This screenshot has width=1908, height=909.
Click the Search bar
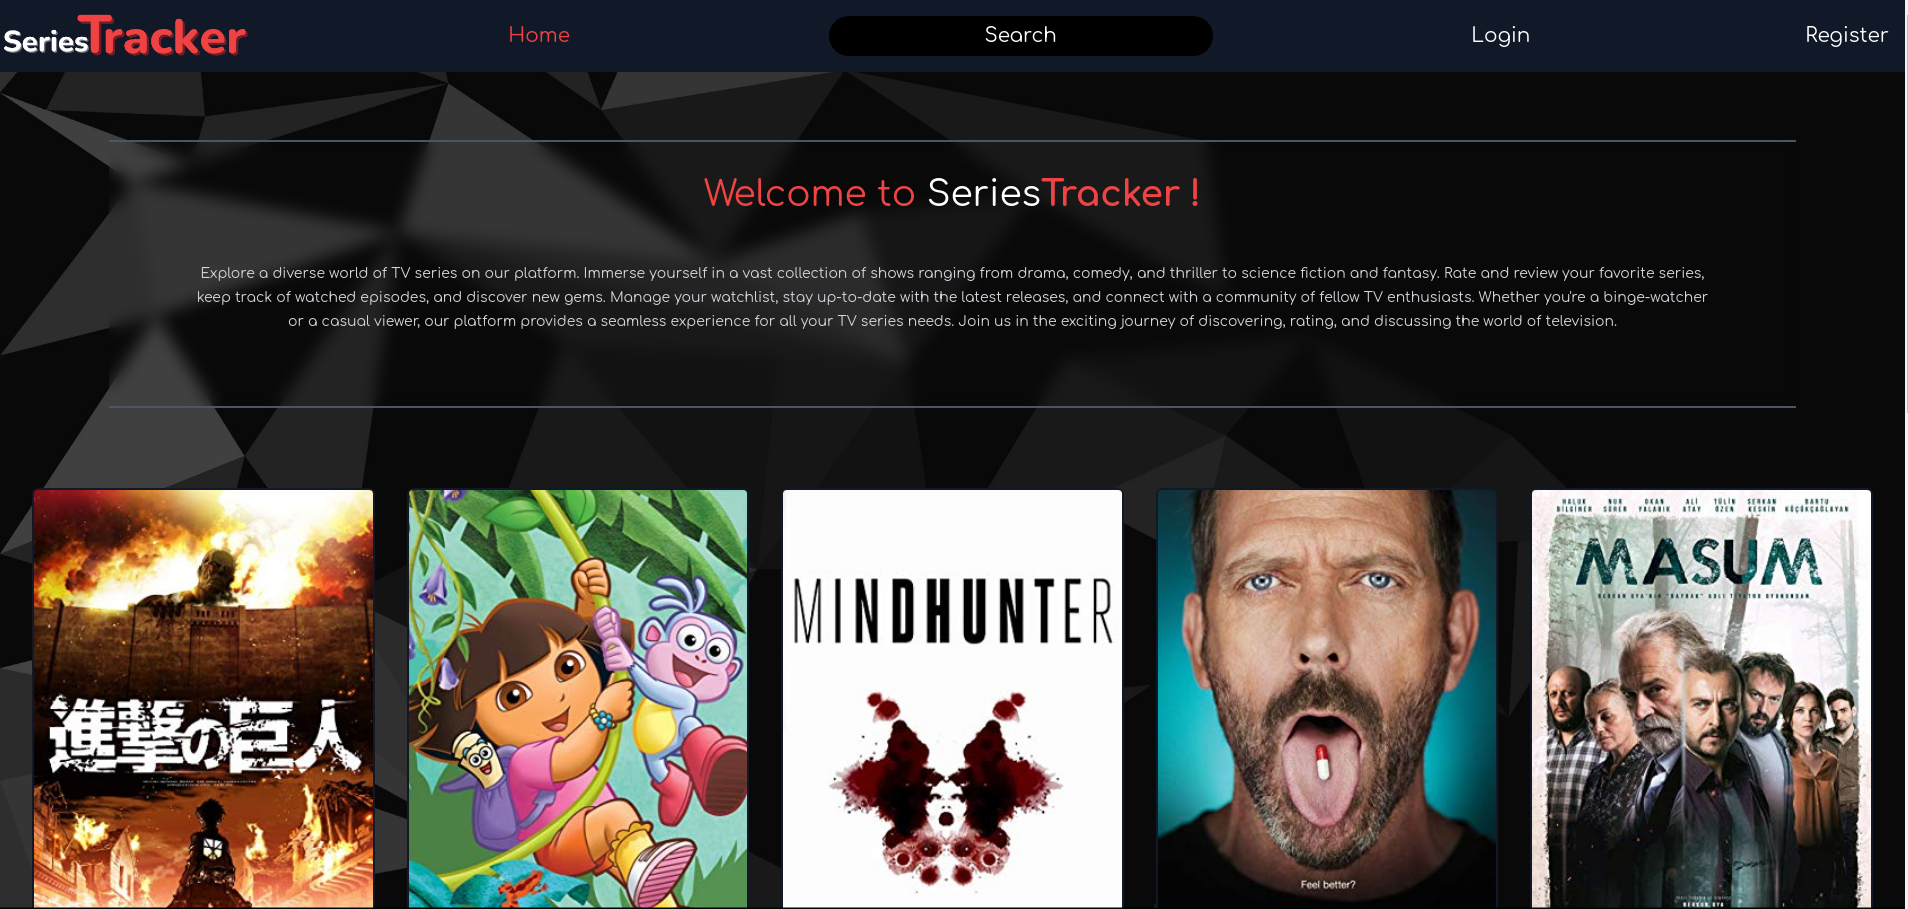tap(1020, 36)
